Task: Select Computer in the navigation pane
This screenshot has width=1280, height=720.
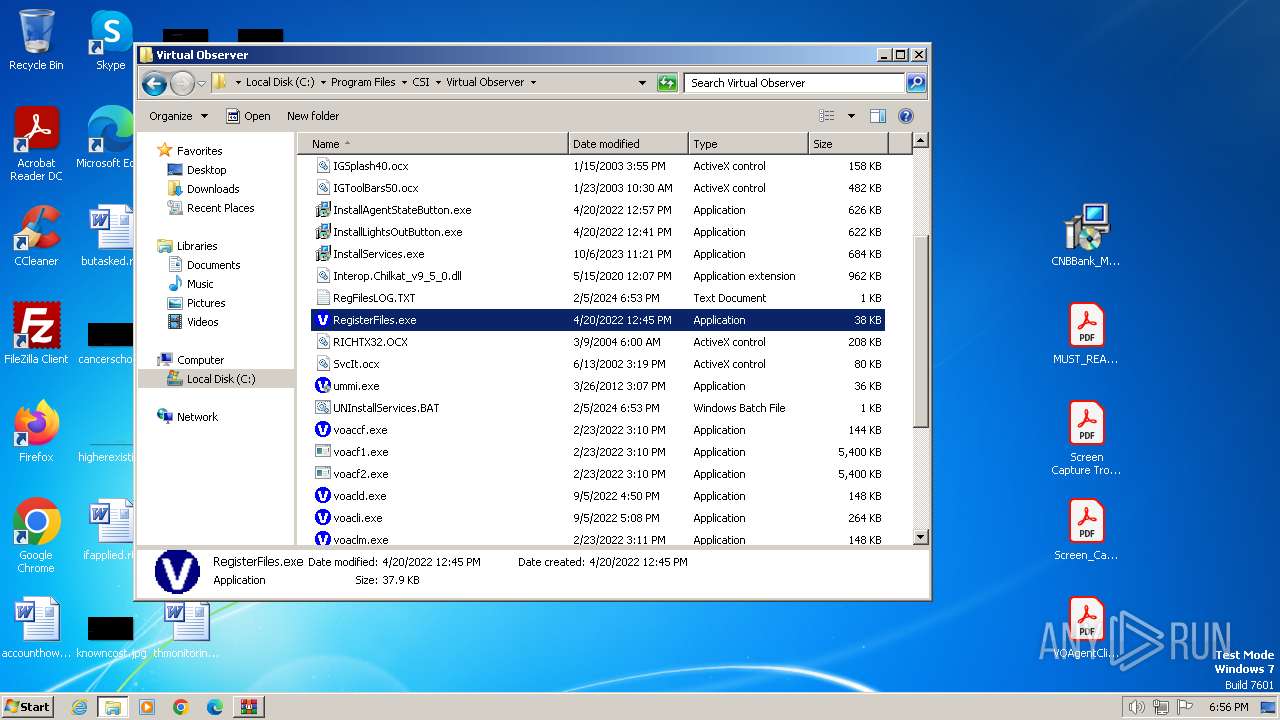Action: click(200, 360)
